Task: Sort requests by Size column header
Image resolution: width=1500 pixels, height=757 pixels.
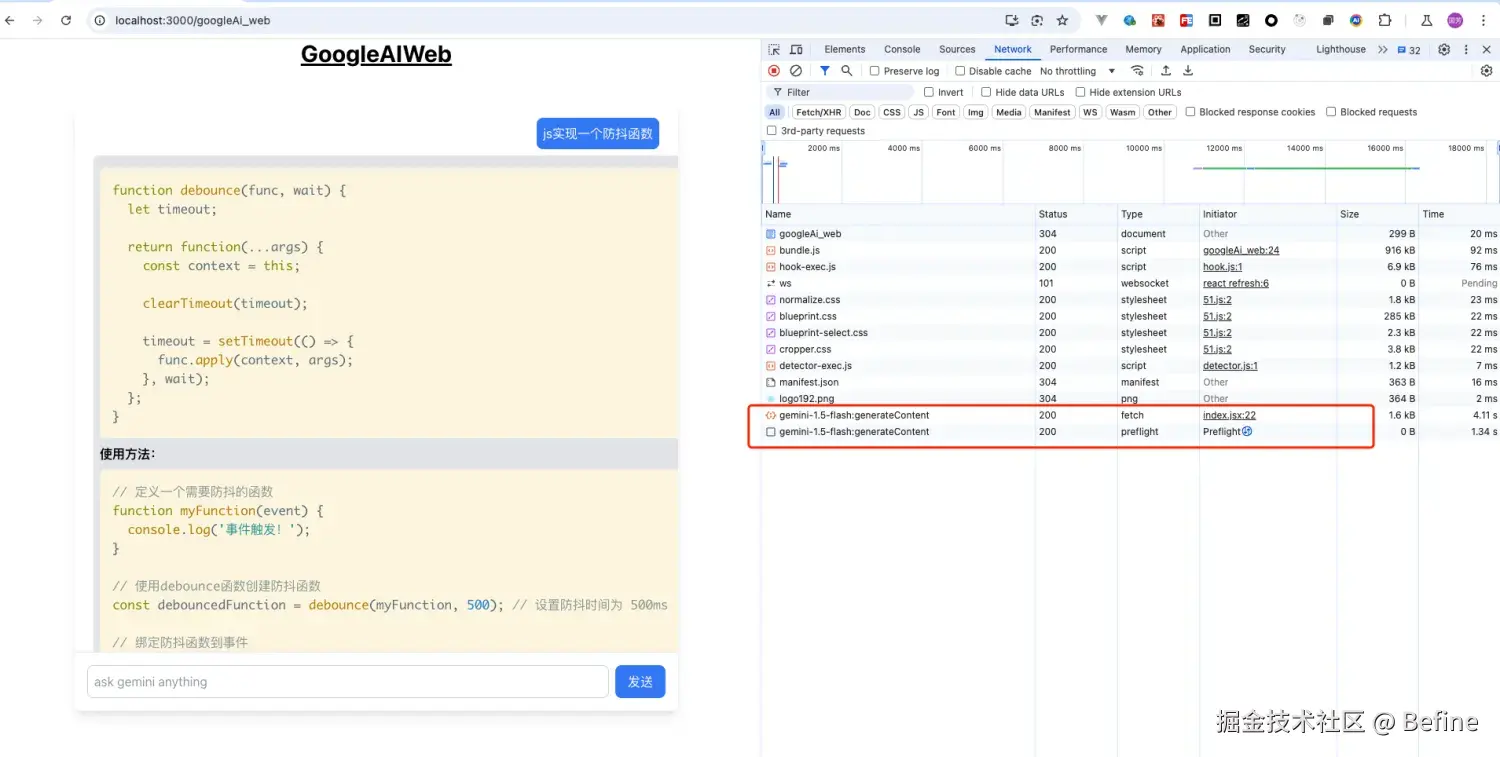Action: tap(1377, 214)
